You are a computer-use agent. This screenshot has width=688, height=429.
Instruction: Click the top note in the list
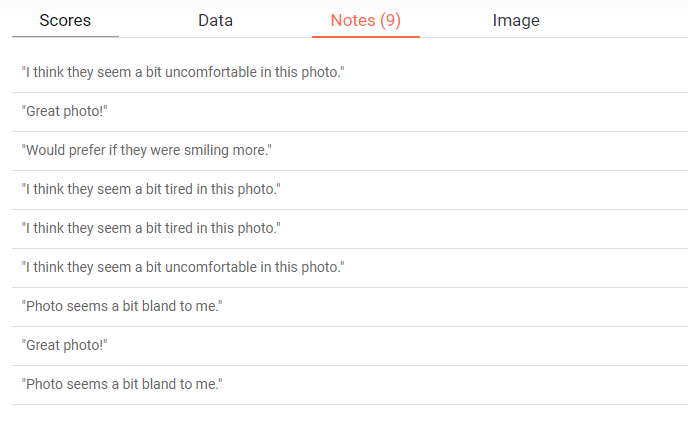pos(183,73)
